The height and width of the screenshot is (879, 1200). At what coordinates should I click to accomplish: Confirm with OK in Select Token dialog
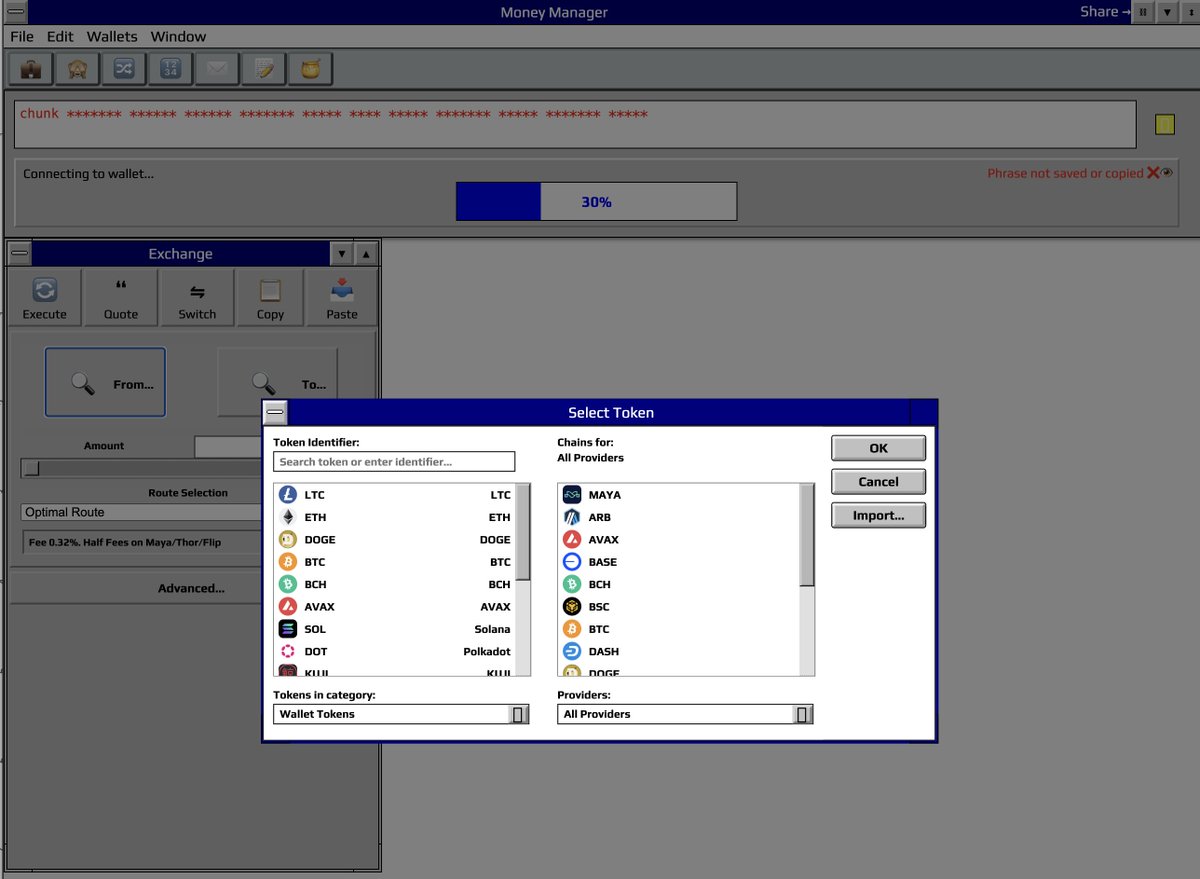(x=878, y=448)
